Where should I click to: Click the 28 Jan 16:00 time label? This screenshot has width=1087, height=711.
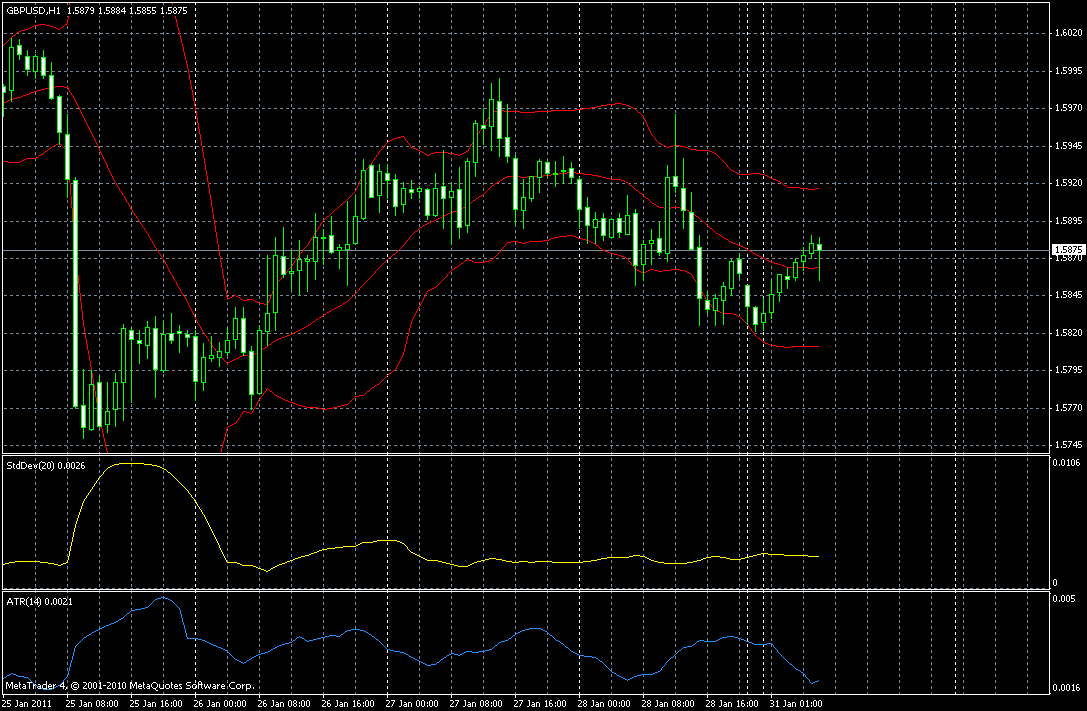pos(732,704)
